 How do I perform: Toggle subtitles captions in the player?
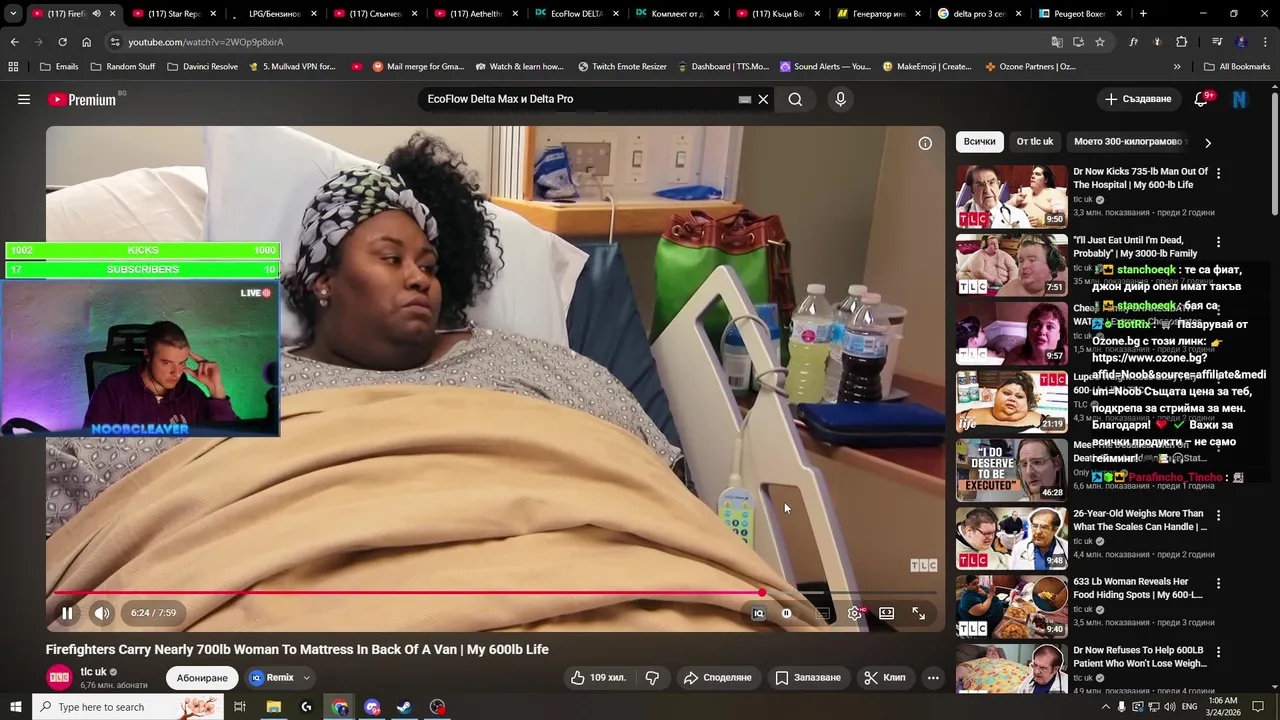[x=822, y=613]
